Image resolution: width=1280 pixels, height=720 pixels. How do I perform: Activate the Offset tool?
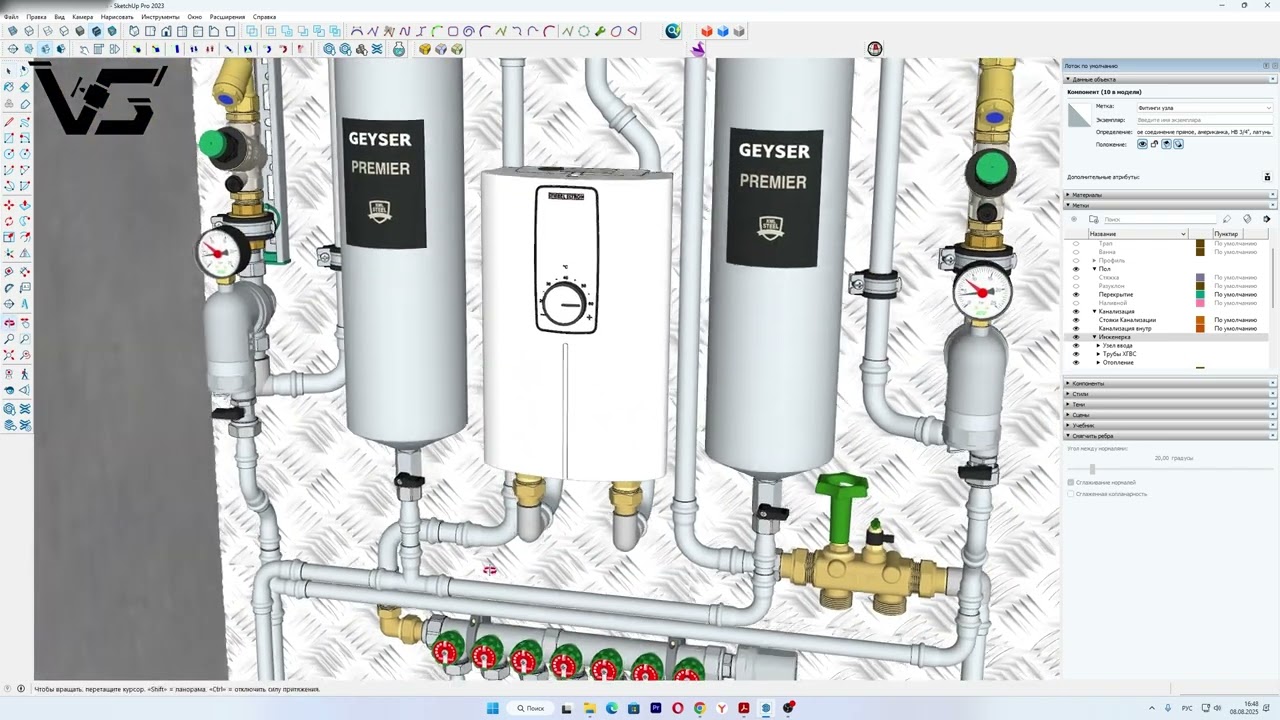pos(25,236)
